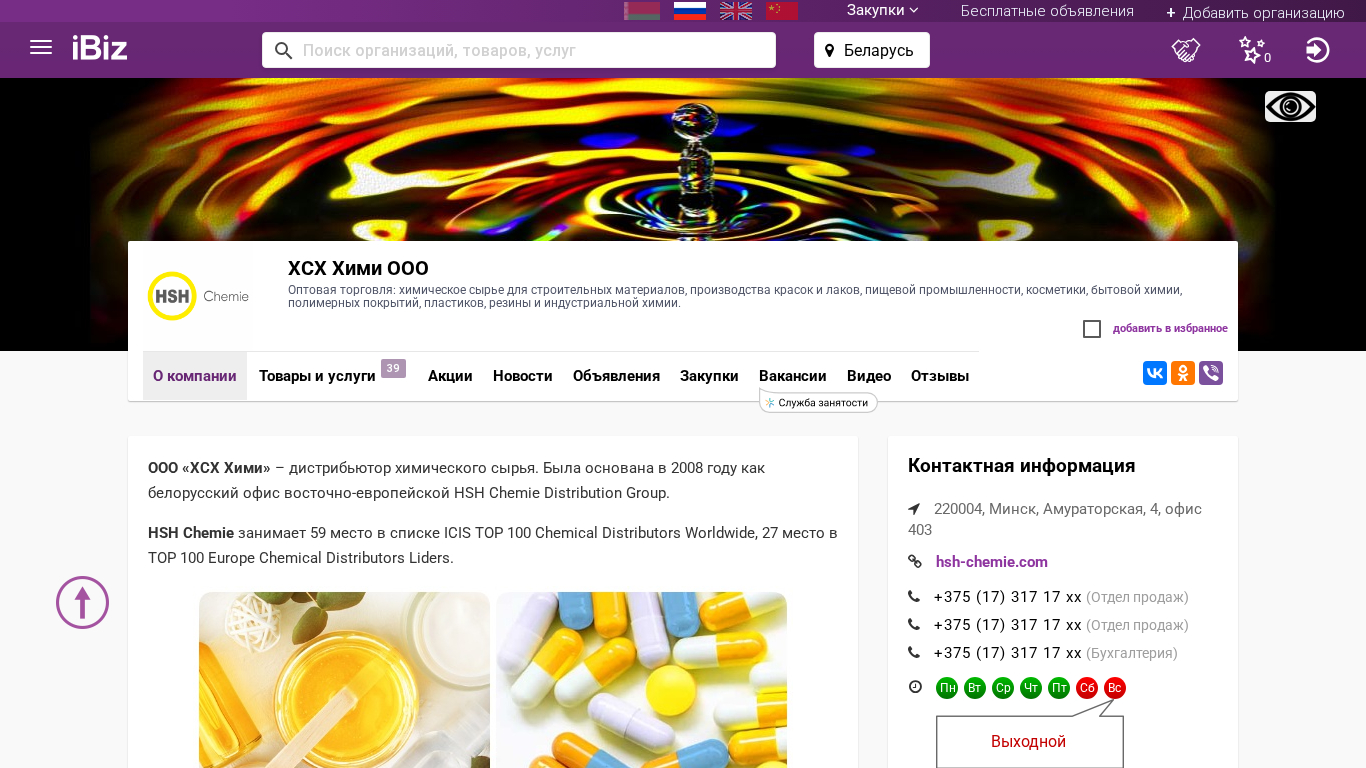1366x768 pixels.
Task: Switch language to Russian flag
Action: click(690, 11)
